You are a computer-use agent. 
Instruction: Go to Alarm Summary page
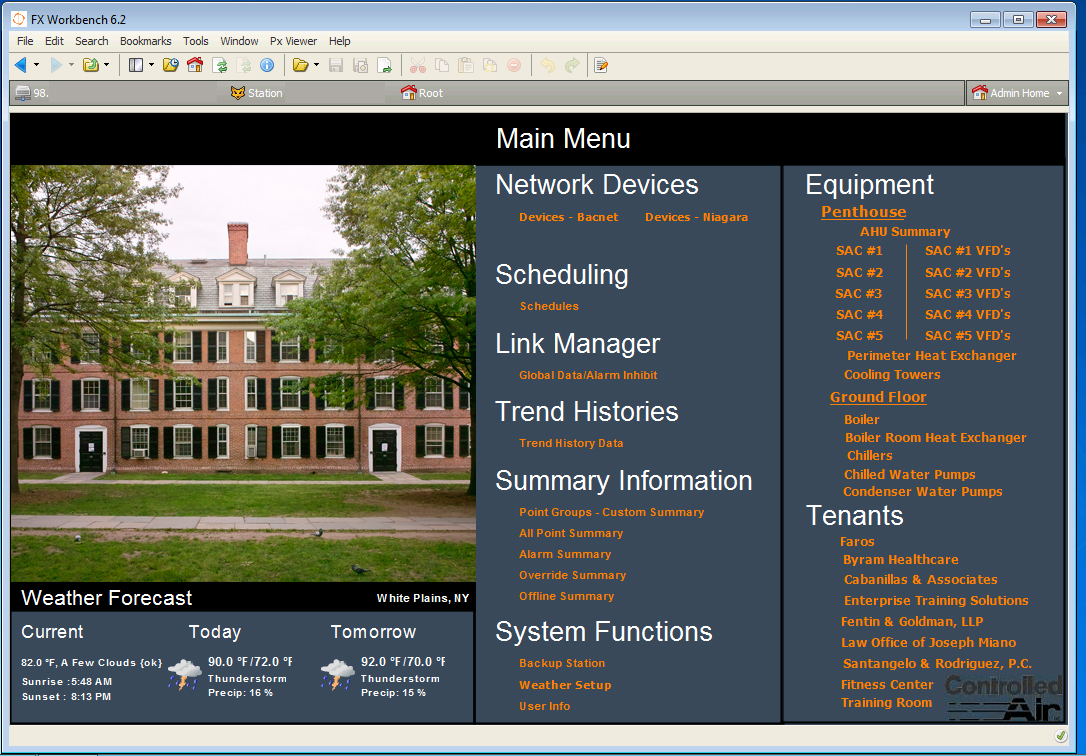[564, 554]
